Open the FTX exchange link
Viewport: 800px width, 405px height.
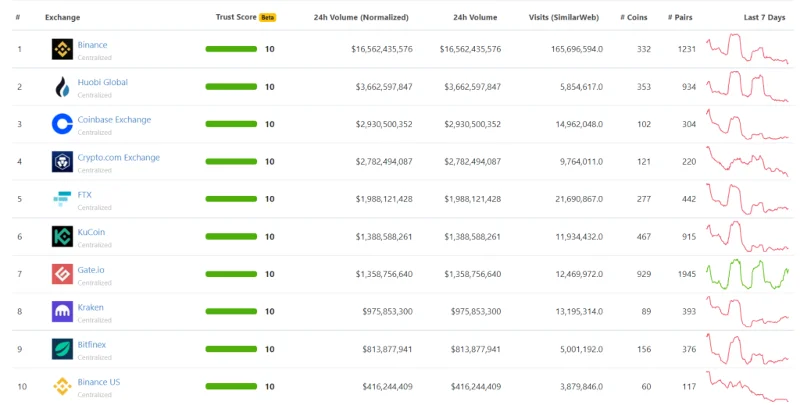85,195
